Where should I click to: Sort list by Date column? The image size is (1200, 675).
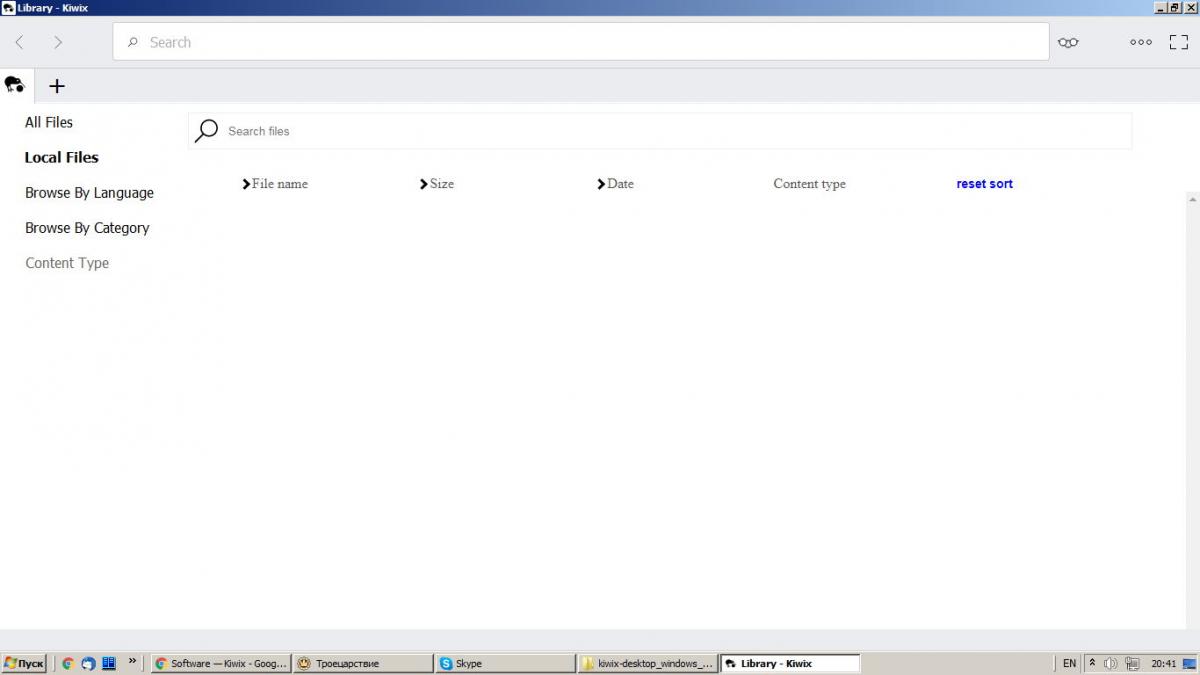(x=615, y=184)
